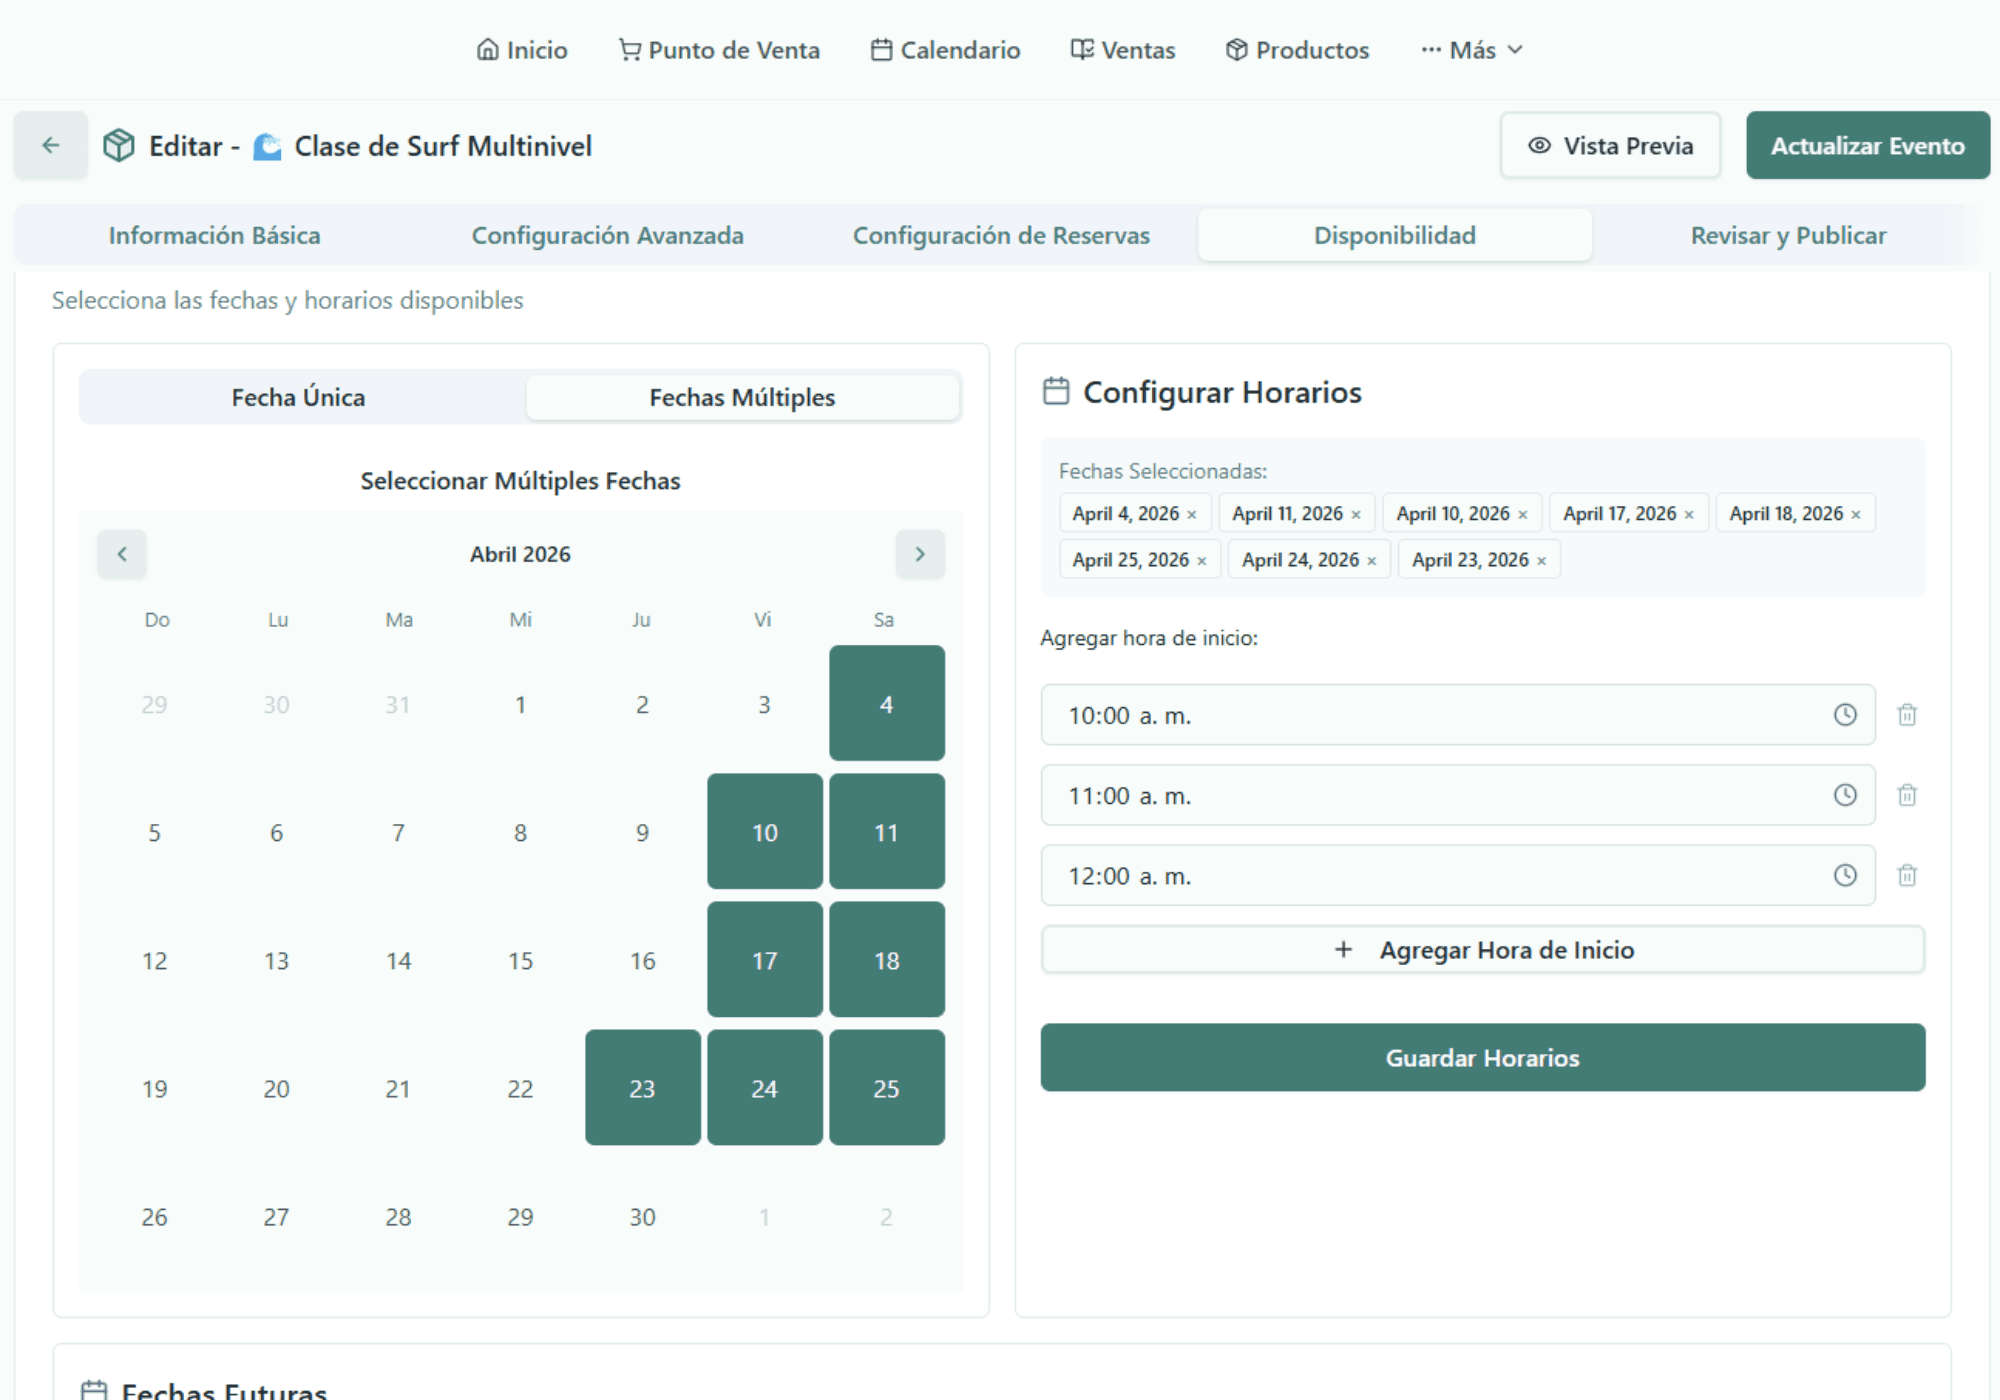The image size is (2000, 1400).
Task: Delete the 10:00 a. m. time slot
Action: pos(1907,715)
